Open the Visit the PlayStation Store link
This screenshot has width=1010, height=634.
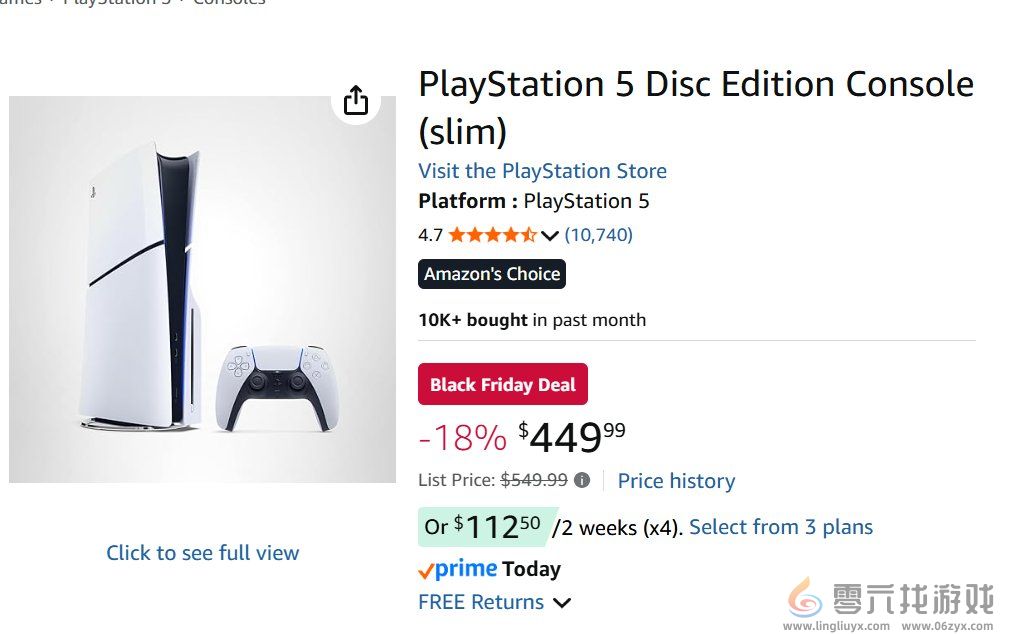542,171
